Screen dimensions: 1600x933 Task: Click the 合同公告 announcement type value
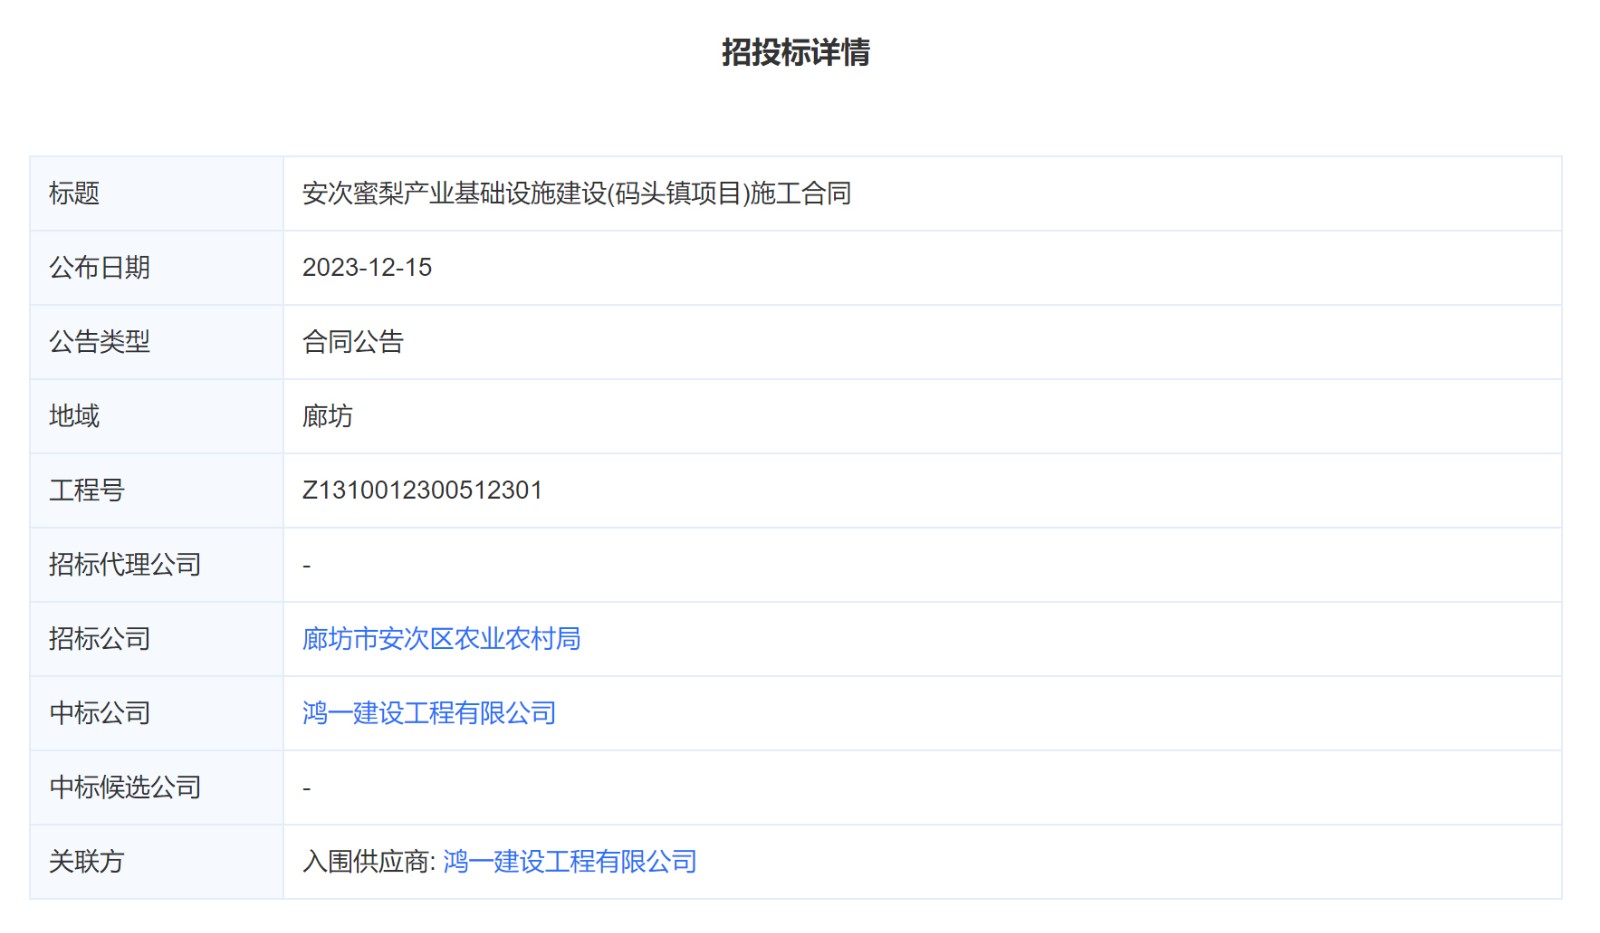click(x=353, y=342)
